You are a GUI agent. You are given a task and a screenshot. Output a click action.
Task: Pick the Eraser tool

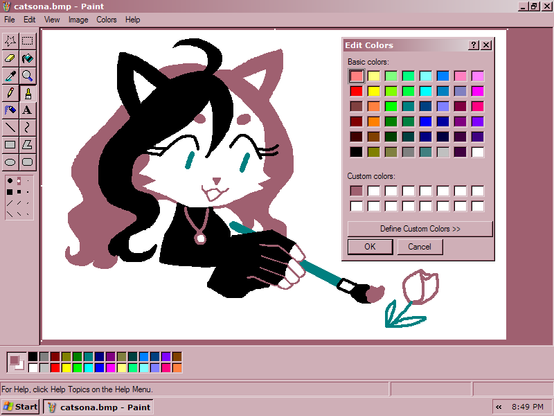pyautogui.click(x=10, y=58)
